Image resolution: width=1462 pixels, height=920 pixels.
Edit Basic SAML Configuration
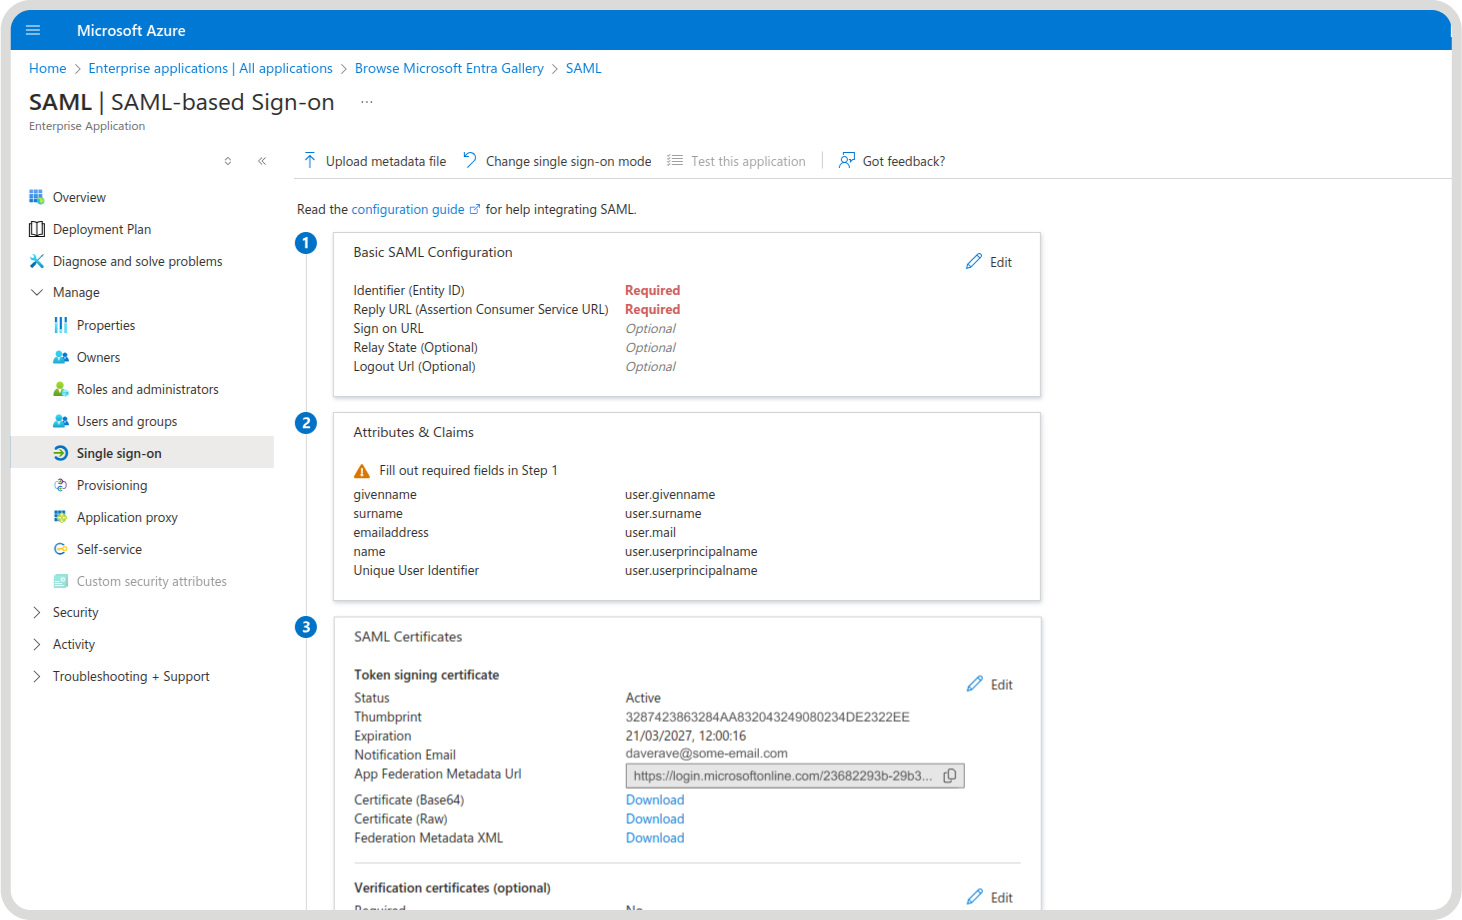point(990,262)
